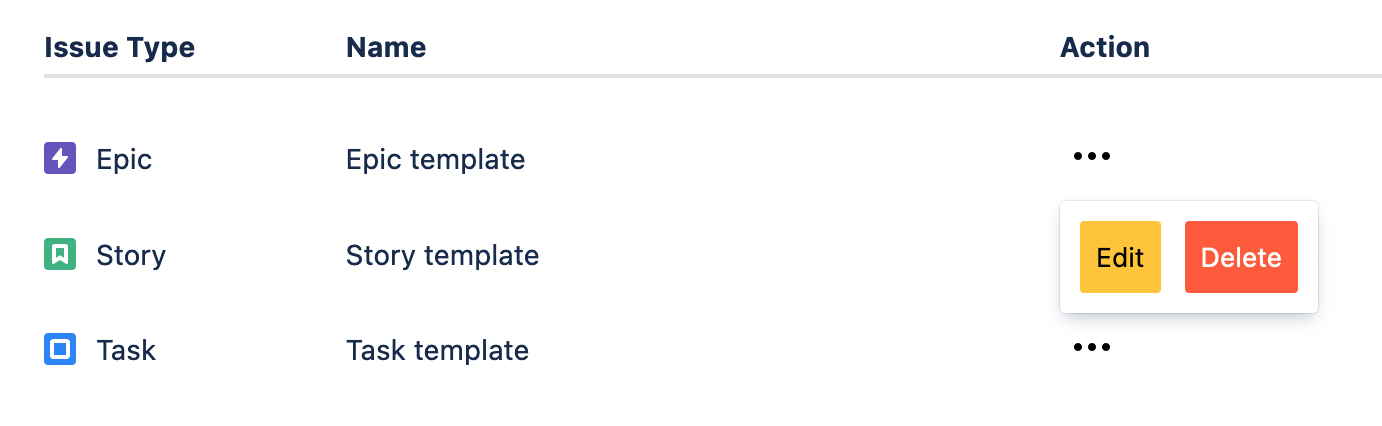Image resolution: width=1382 pixels, height=426 pixels.
Task: Click the Name column header
Action: [x=385, y=47]
